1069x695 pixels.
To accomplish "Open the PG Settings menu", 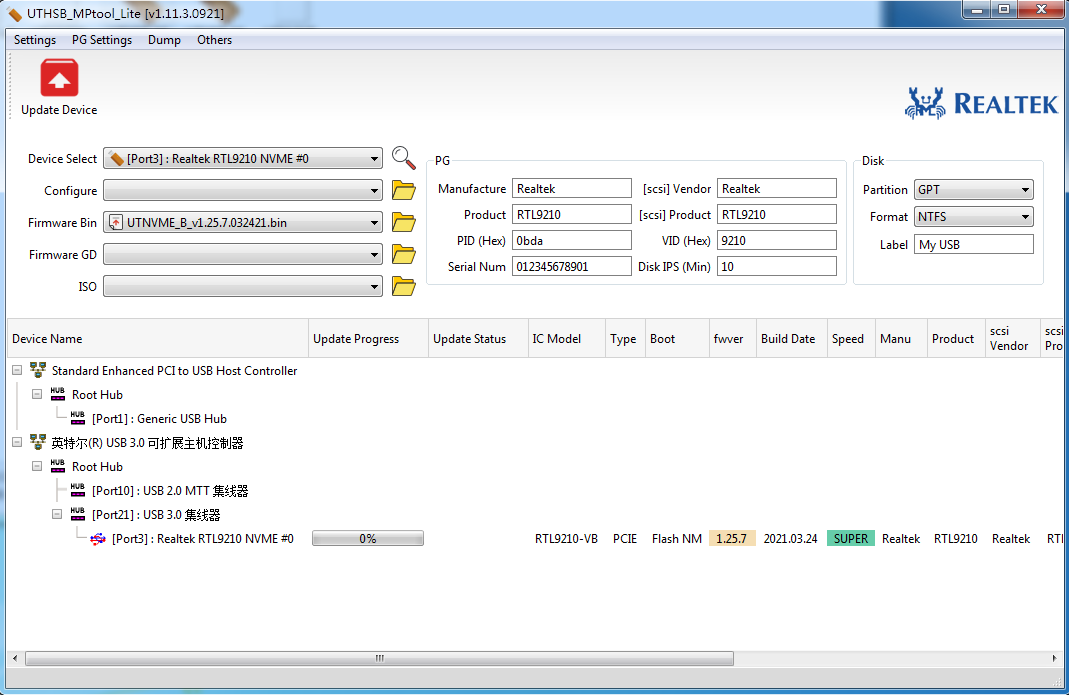I will (102, 40).
